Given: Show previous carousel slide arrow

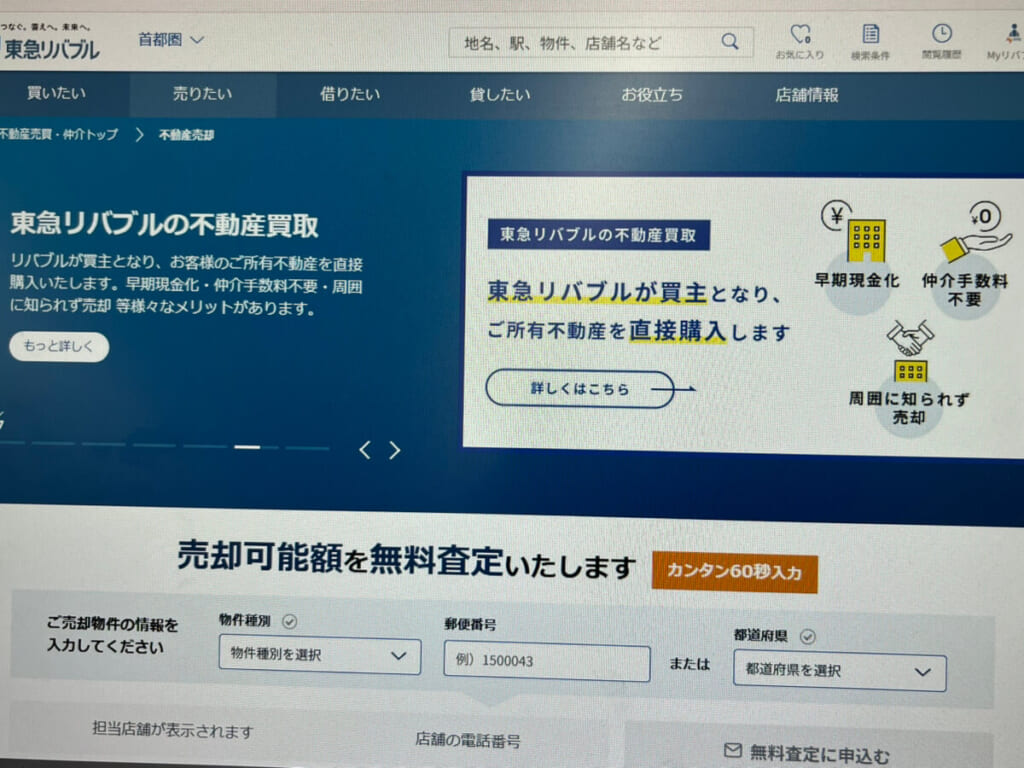Looking at the screenshot, I should pyautogui.click(x=365, y=450).
